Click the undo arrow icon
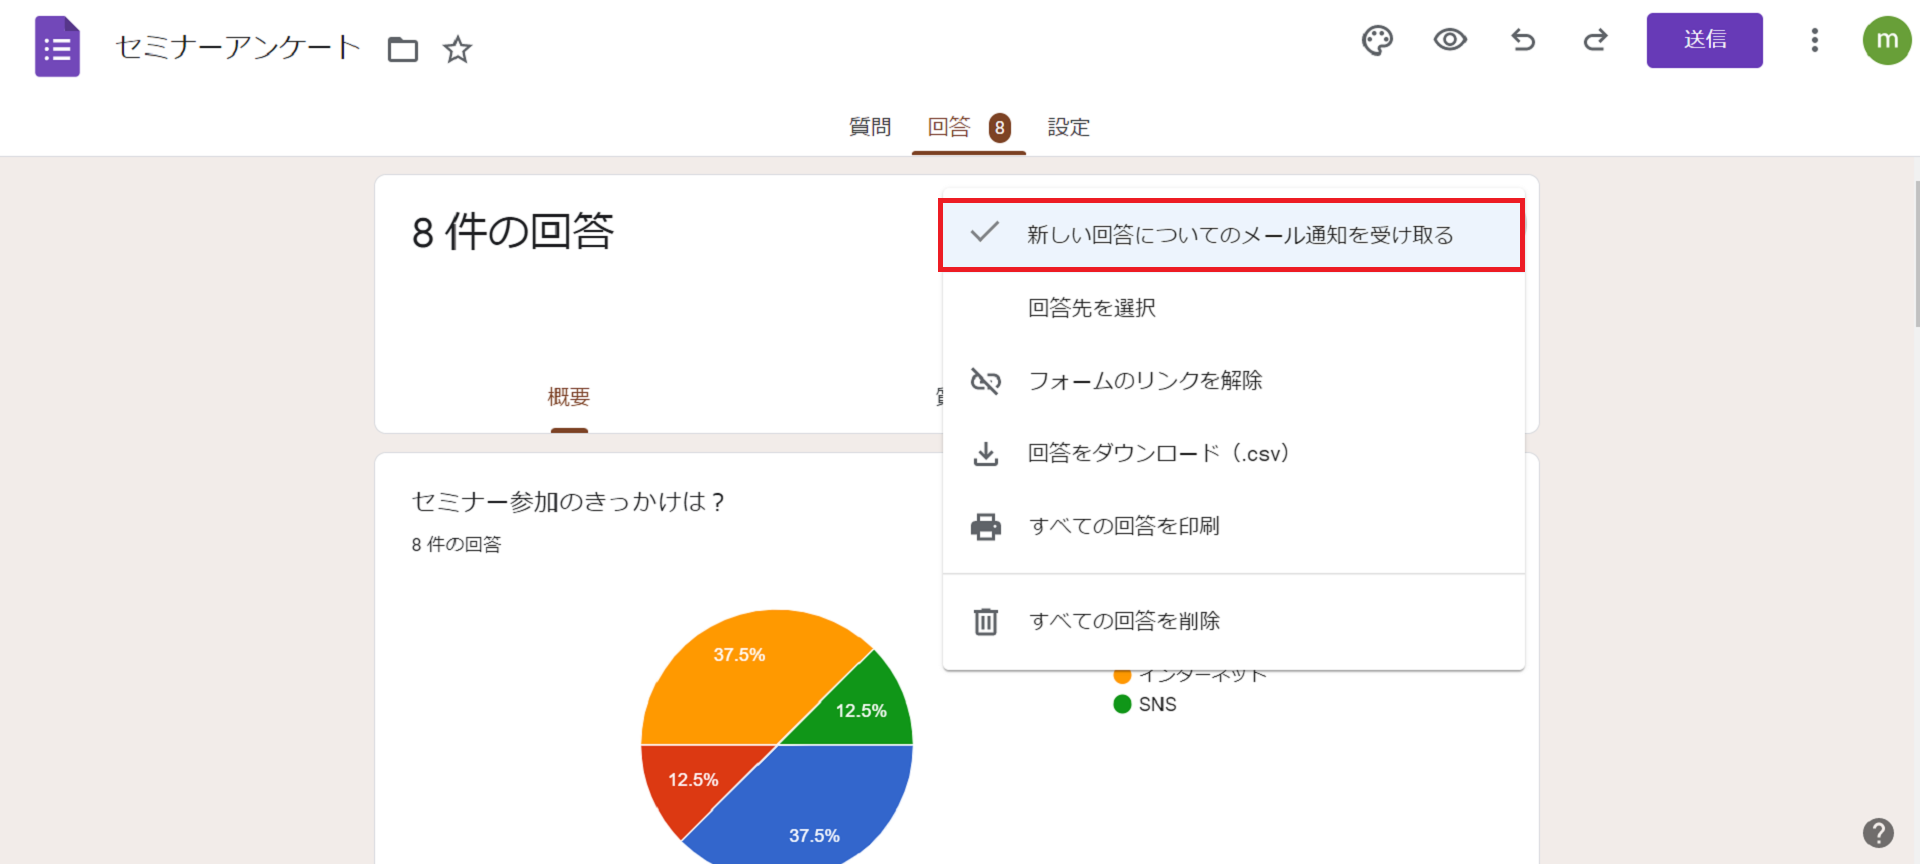 (1523, 40)
